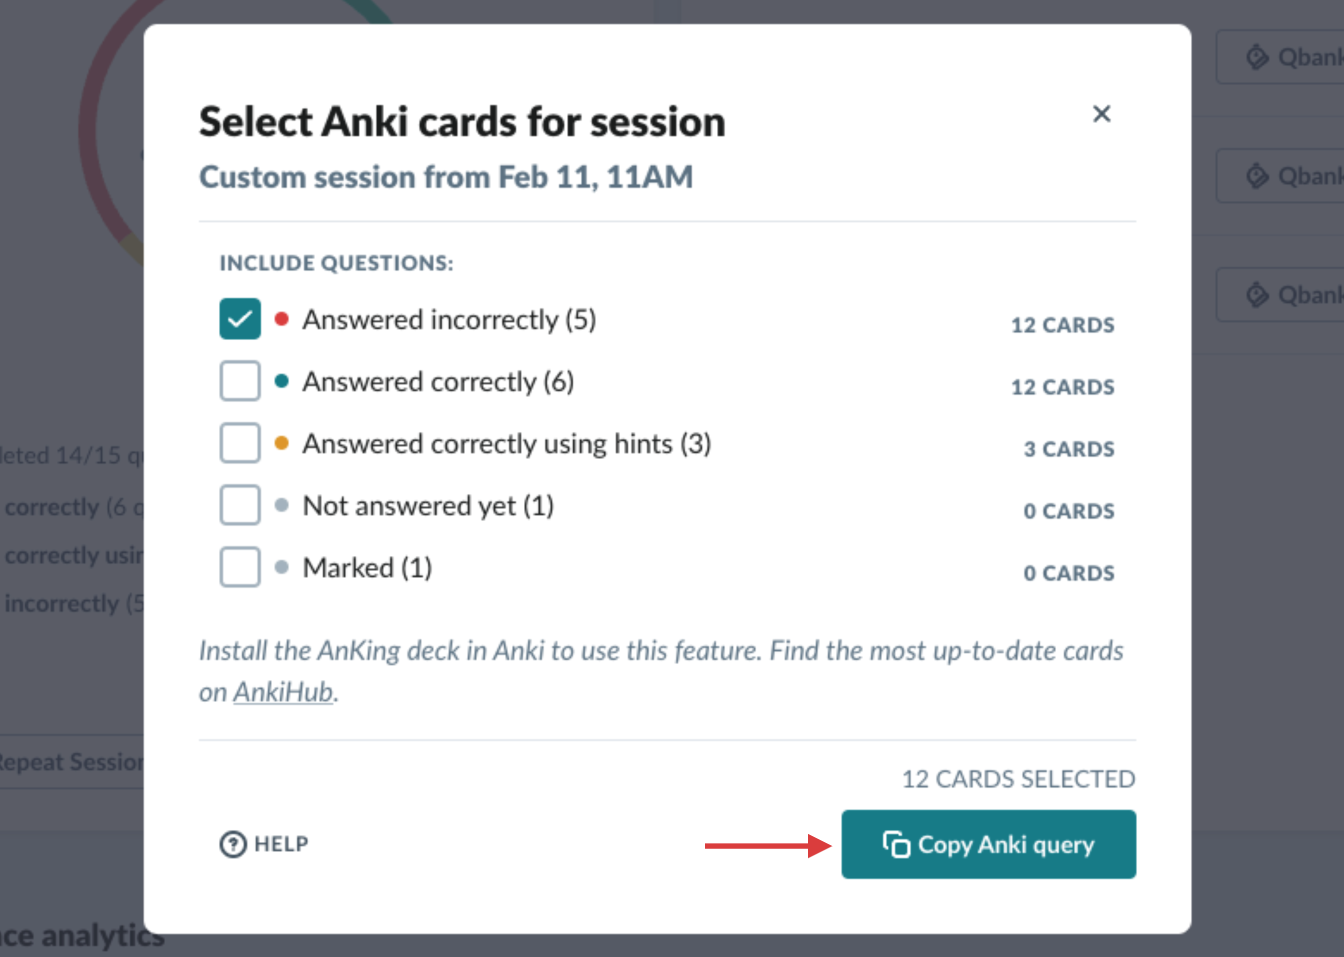Image resolution: width=1344 pixels, height=957 pixels.
Task: Select the Marked (1) checkbox
Action: coord(240,567)
